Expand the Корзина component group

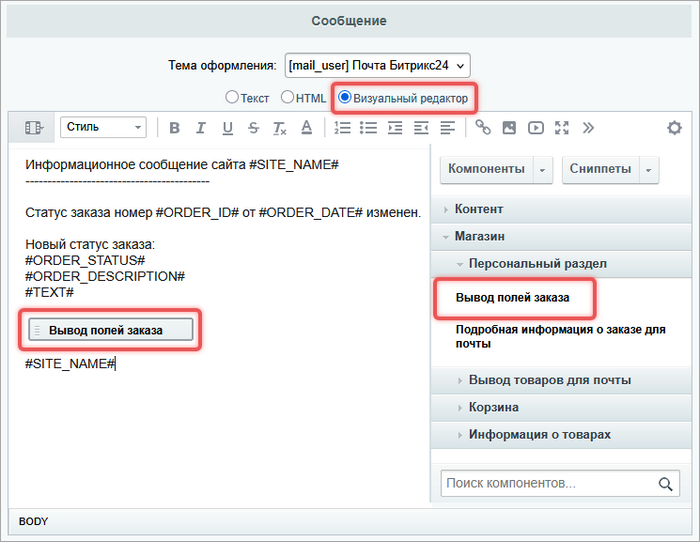click(493, 407)
